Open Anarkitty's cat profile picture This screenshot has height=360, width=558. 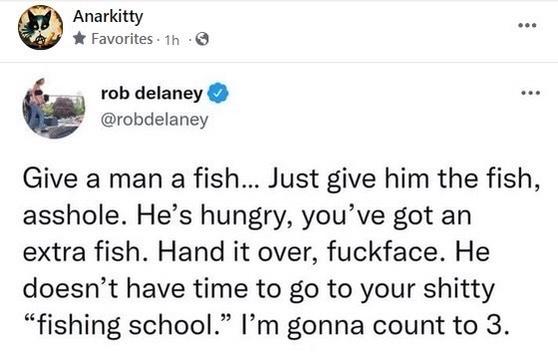[x=41, y=27]
